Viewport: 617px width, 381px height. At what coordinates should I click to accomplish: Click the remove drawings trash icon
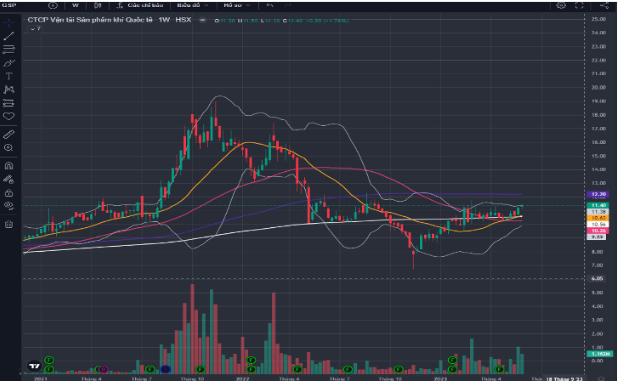pos(9,224)
